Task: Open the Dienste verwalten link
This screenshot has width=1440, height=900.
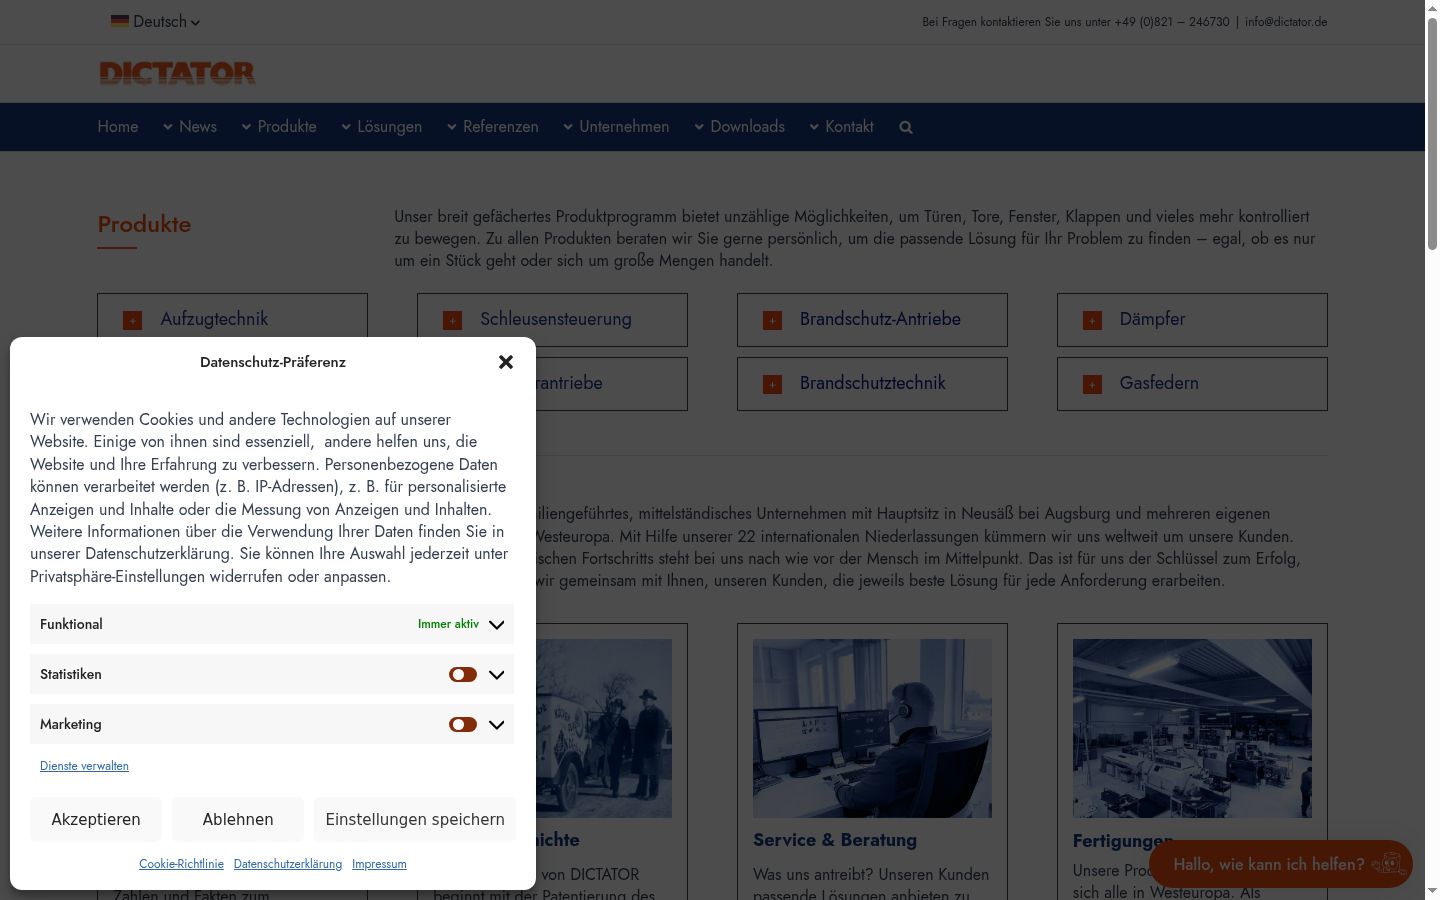Action: click(84, 766)
